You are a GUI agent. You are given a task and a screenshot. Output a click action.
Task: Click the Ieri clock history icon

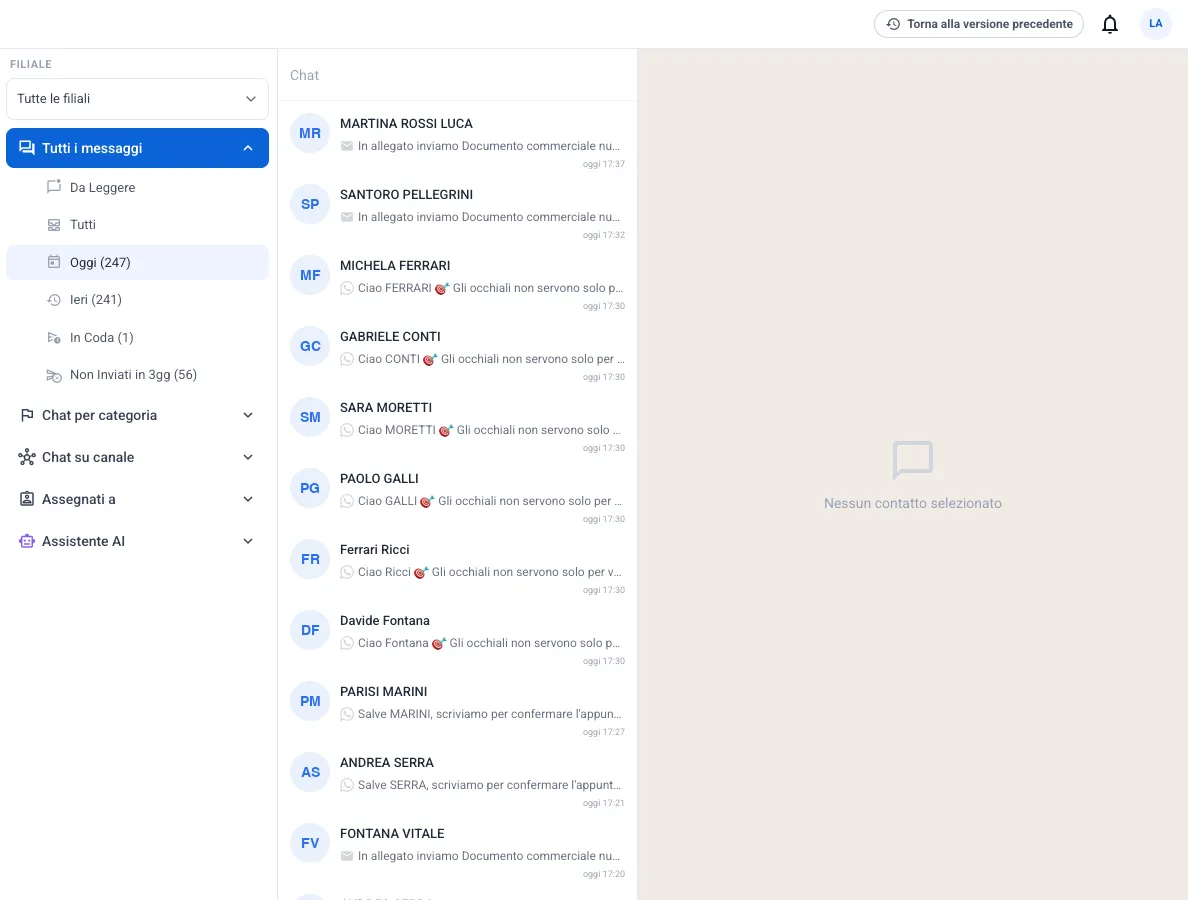point(54,300)
